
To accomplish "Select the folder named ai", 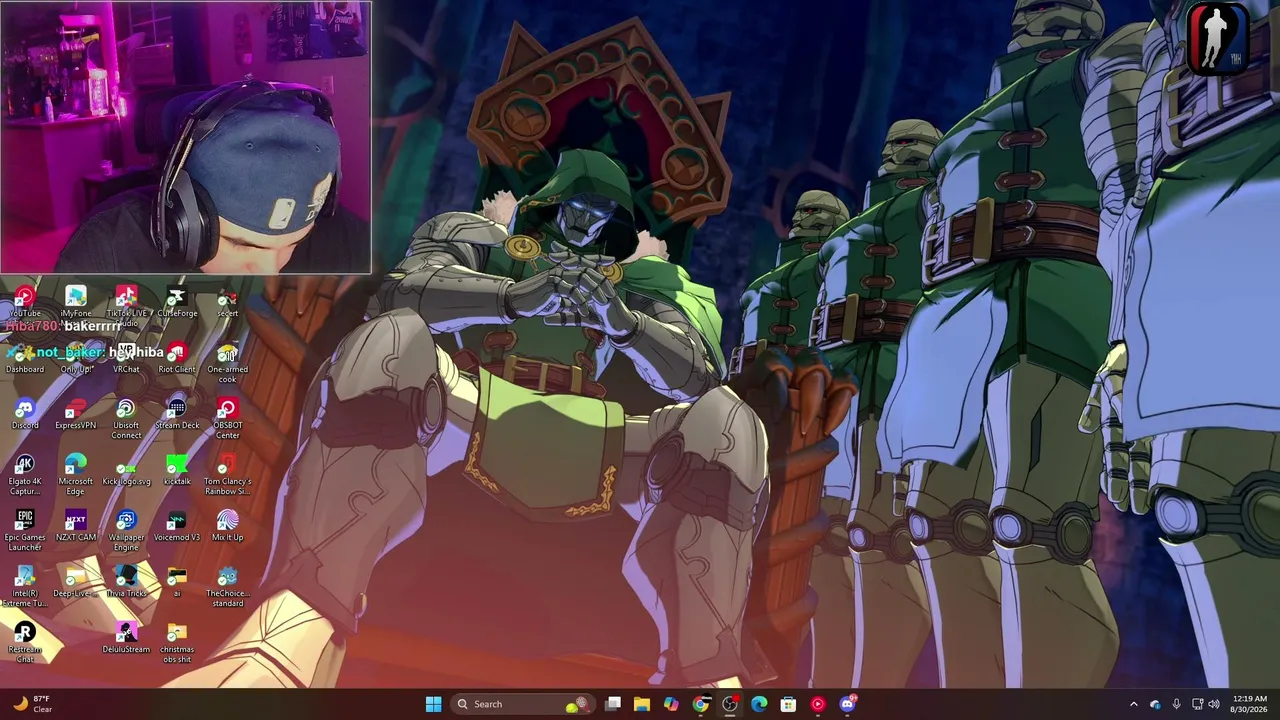I will point(177,582).
